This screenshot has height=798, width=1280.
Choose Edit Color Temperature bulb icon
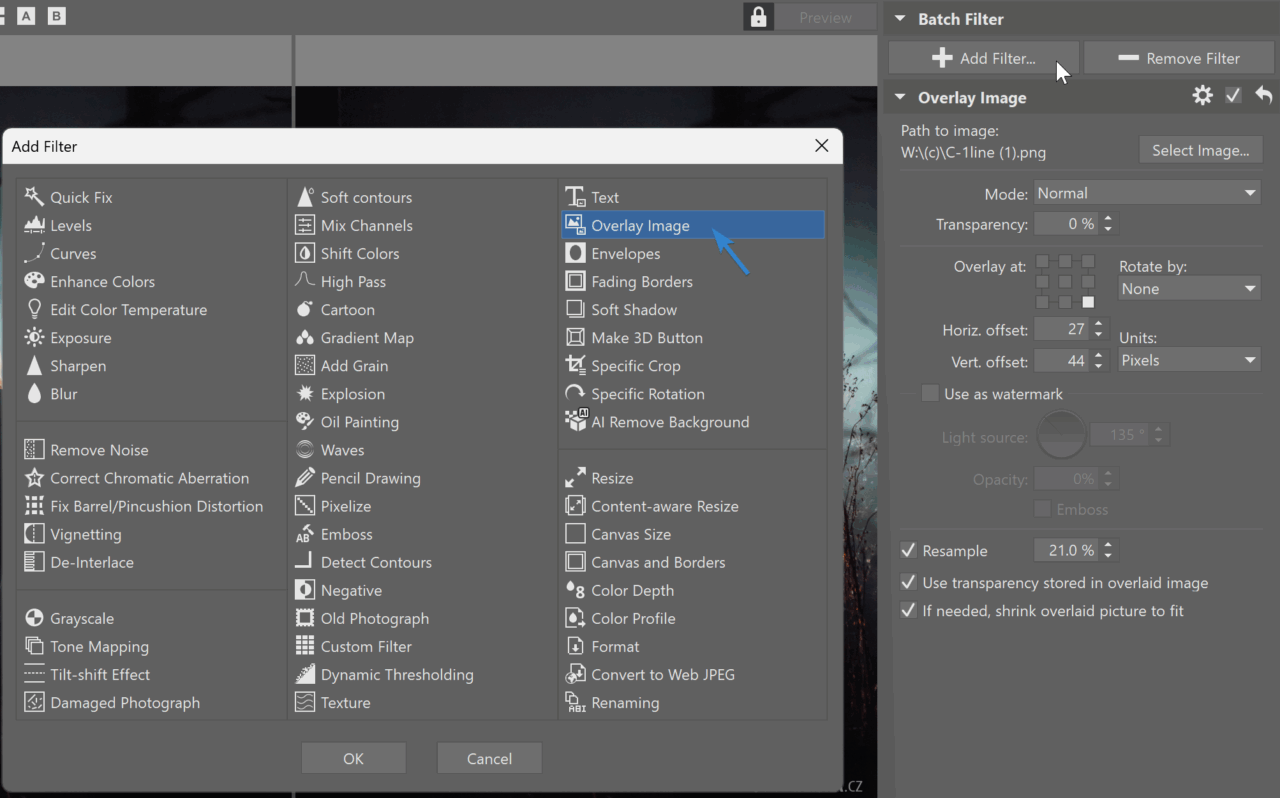(34, 309)
